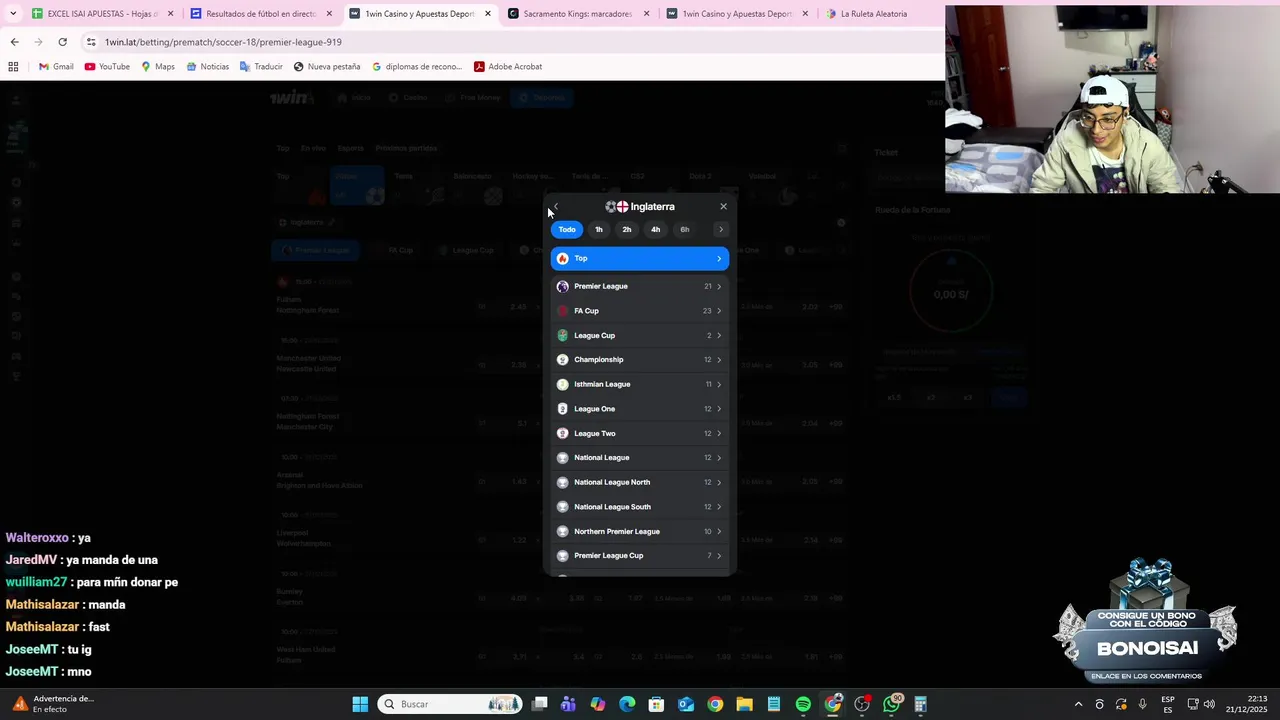Image resolution: width=1280 pixels, height=720 pixels.
Task: Click the League Cup logo icon
Action: coord(563,336)
